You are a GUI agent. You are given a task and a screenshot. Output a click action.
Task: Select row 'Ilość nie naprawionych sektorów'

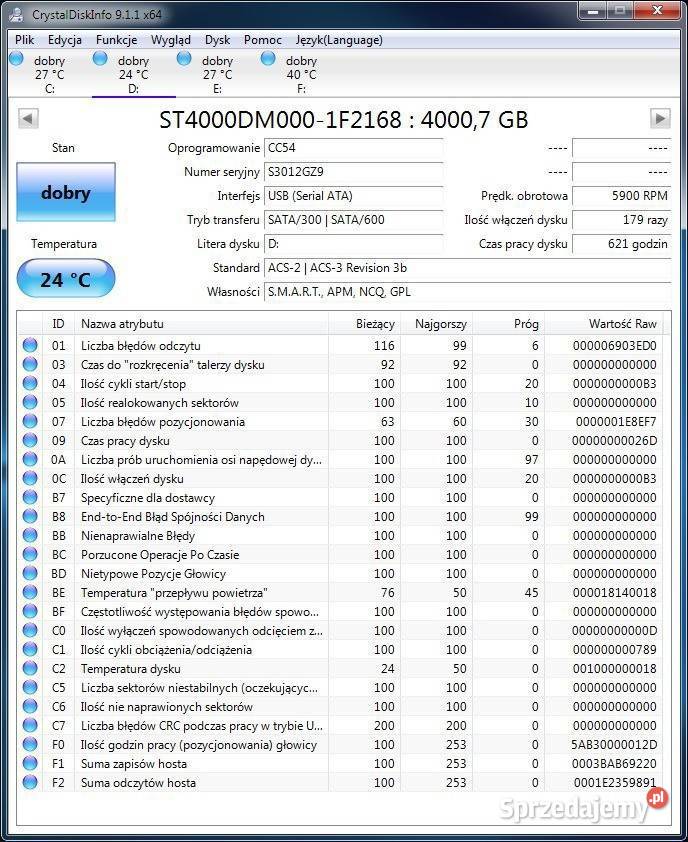tap(340, 706)
